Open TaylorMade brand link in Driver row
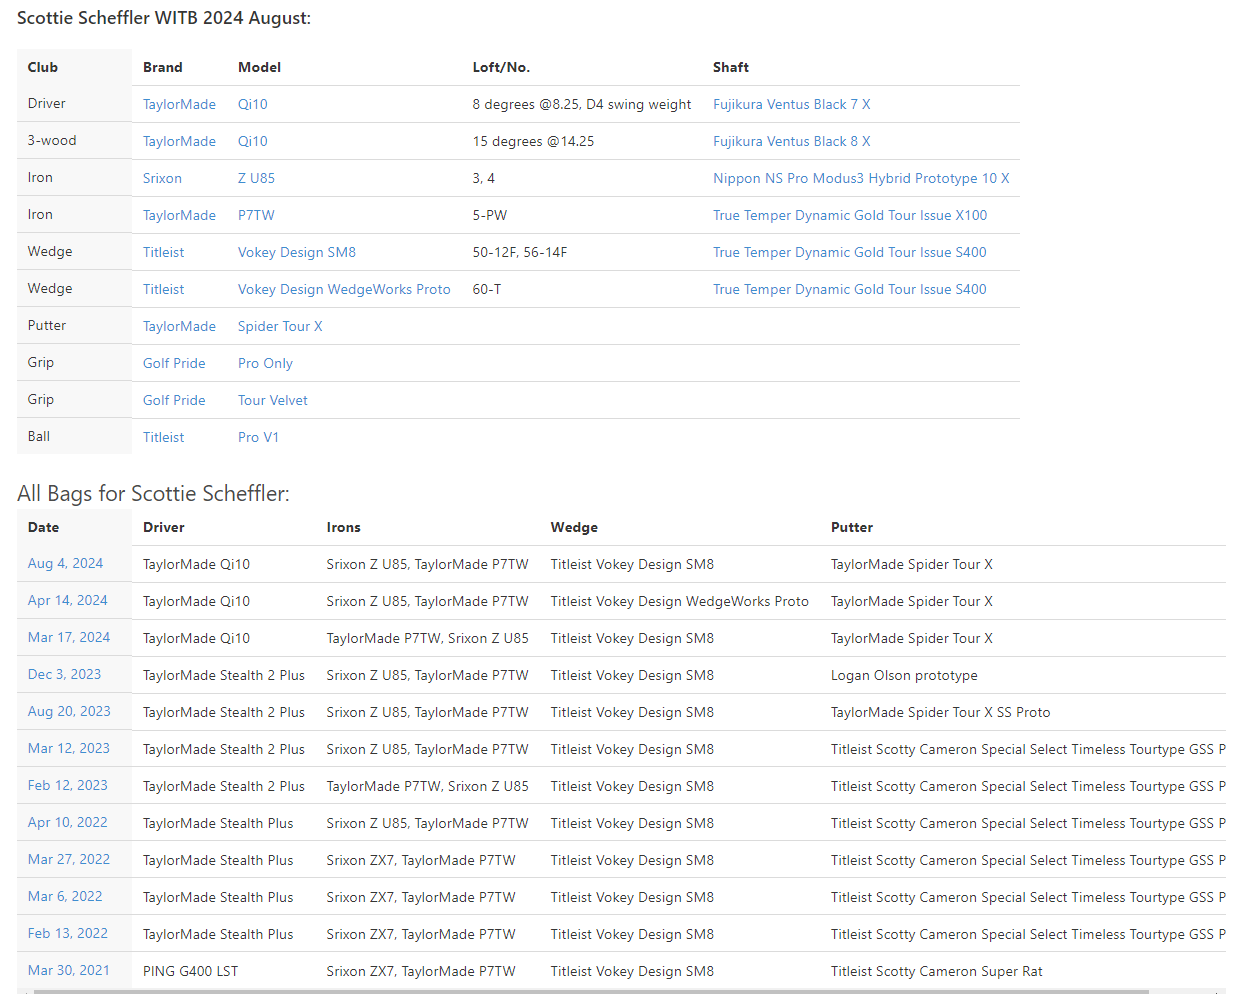Viewport: 1254px width, 994px height. (179, 104)
